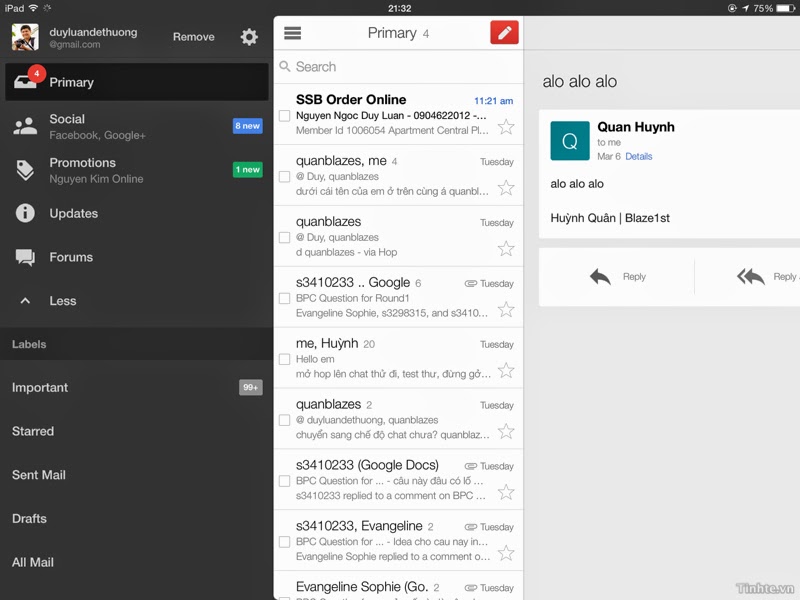Screen dimensions: 800x600
Task: Tap the 99+ Important count badge
Action: (251, 388)
